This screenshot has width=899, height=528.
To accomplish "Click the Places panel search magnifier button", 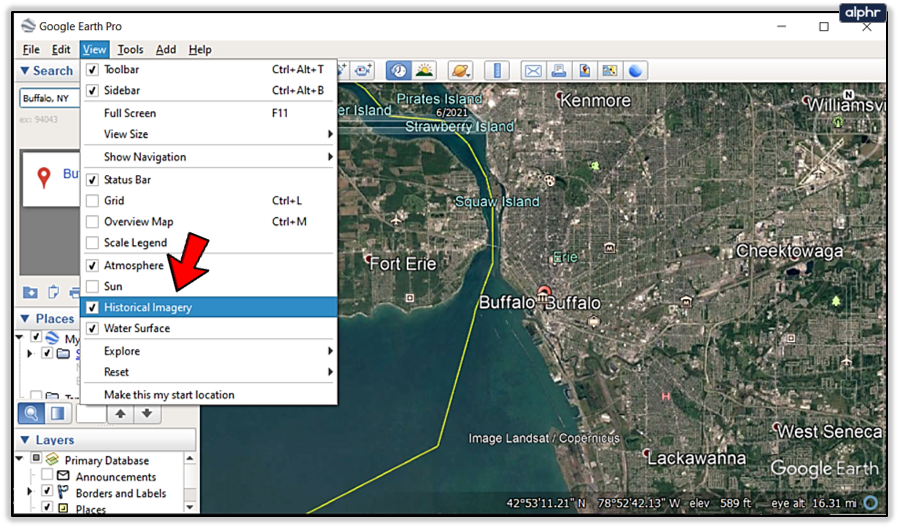I will (x=31, y=413).
